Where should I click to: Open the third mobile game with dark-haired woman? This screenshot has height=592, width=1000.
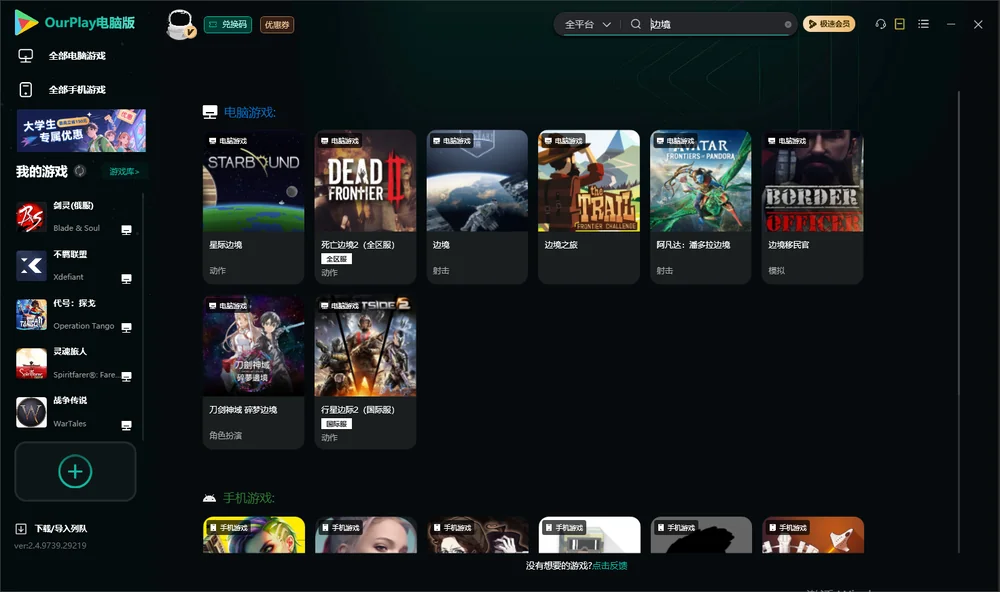pos(478,535)
